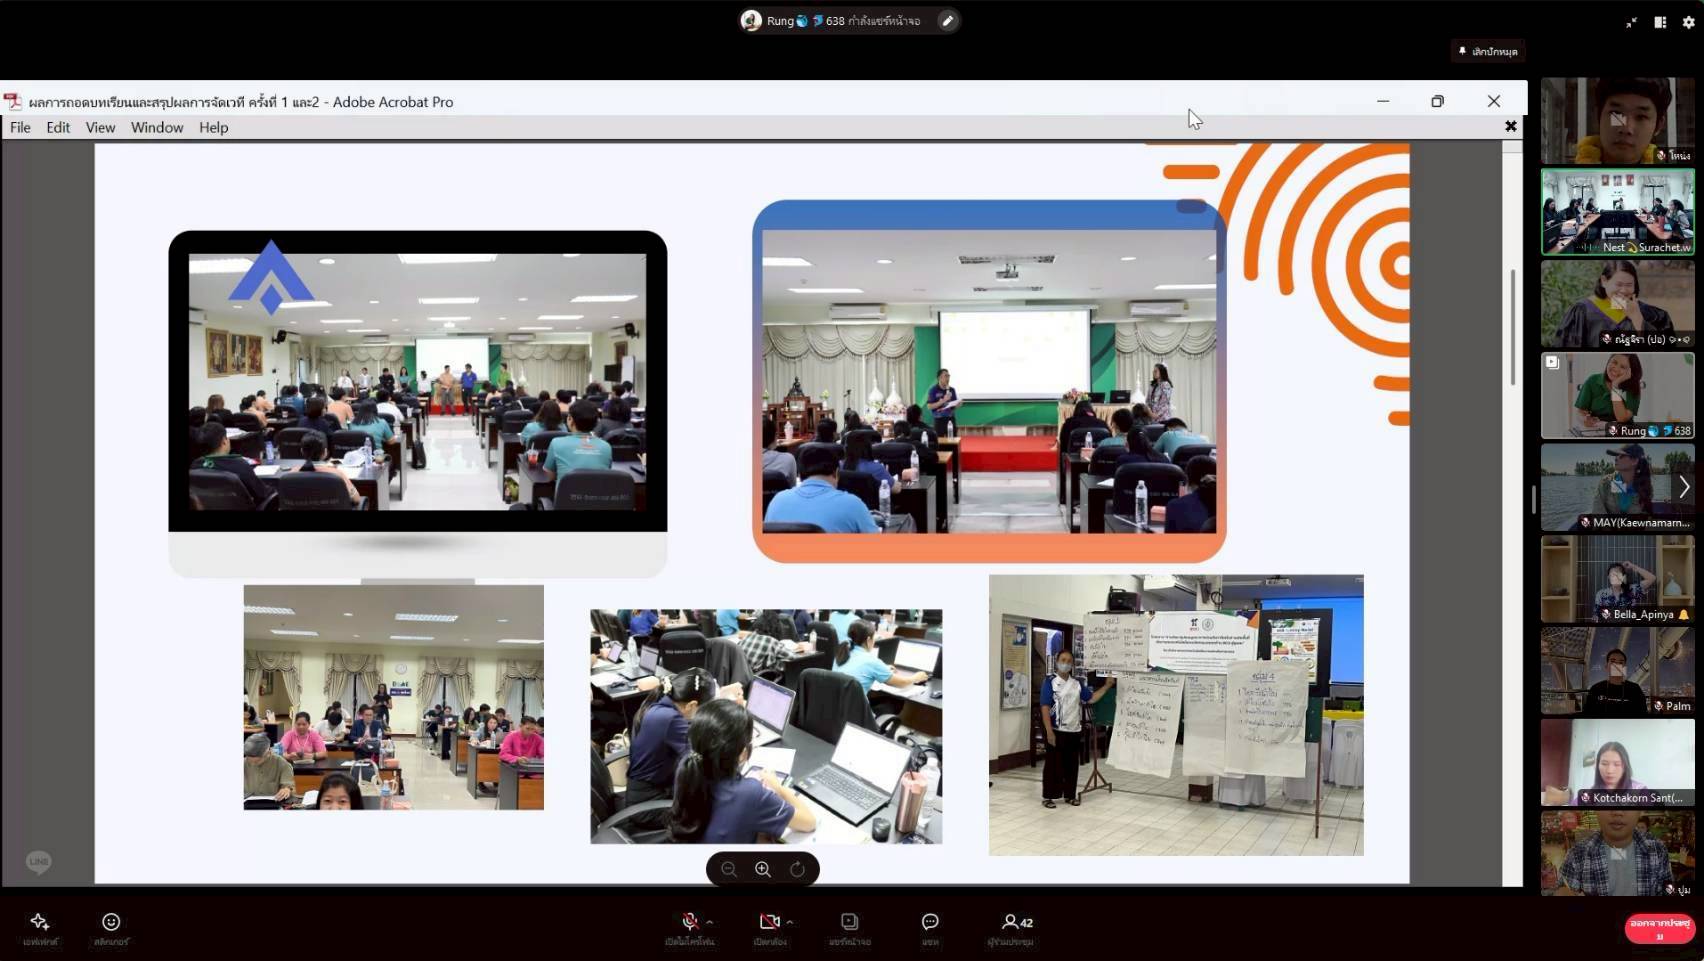Open the Window menu
This screenshot has height=961, width=1704.
click(157, 127)
